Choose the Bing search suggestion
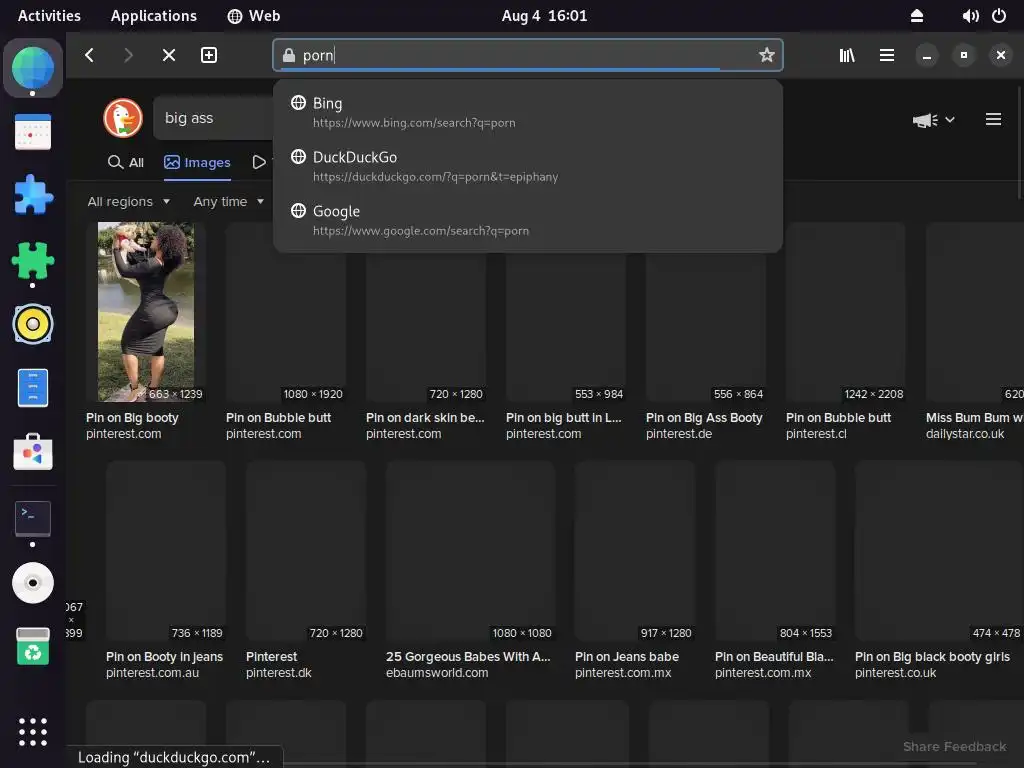The height and width of the screenshot is (768, 1024). coord(528,112)
